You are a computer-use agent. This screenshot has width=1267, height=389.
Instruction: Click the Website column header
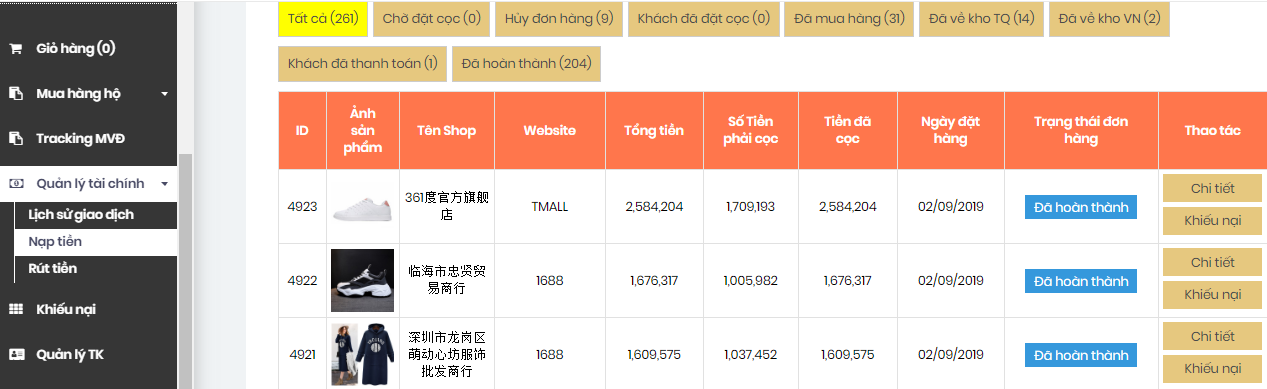point(550,131)
